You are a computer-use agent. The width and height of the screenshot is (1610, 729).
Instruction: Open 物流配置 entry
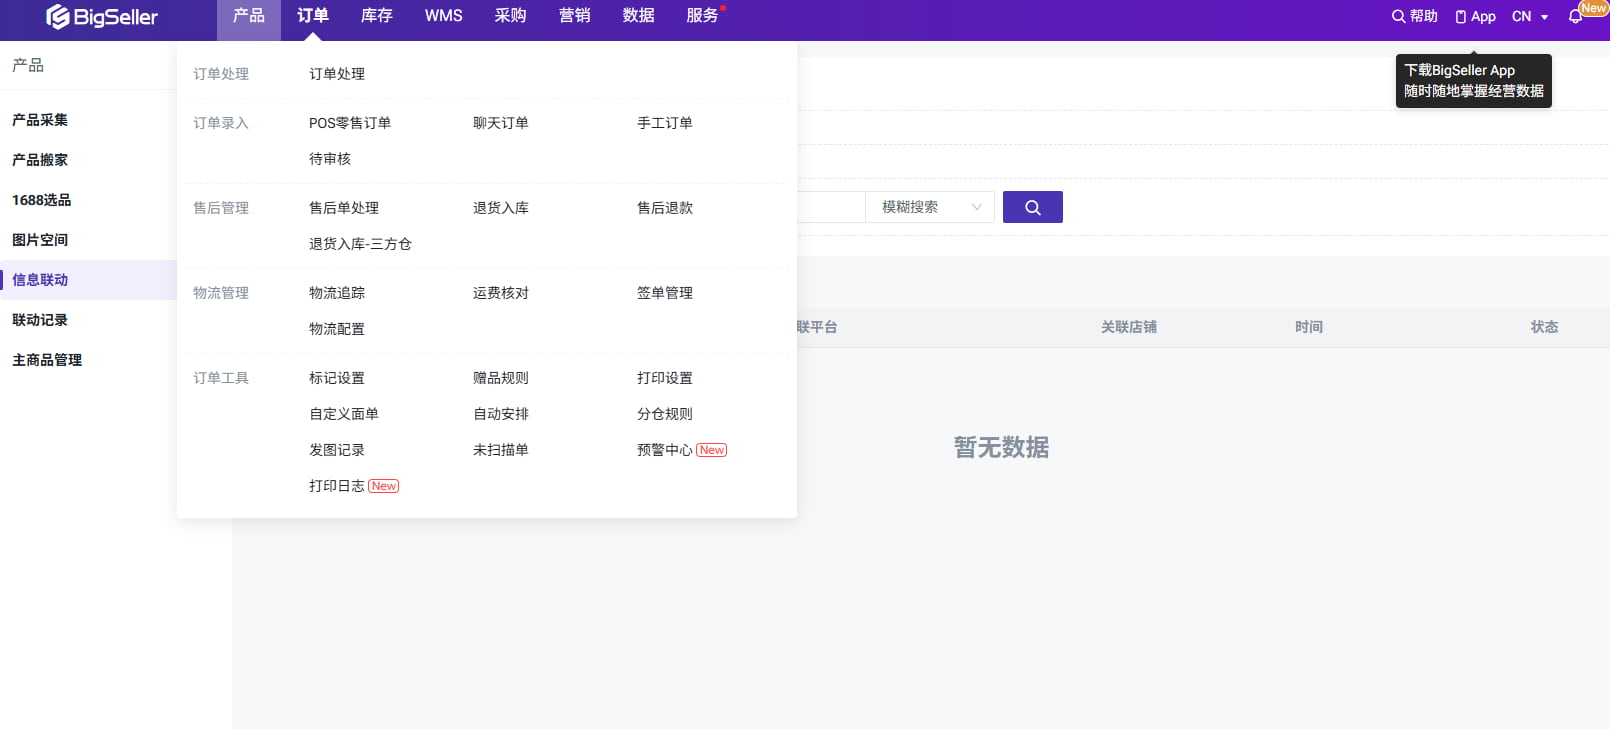(x=337, y=329)
